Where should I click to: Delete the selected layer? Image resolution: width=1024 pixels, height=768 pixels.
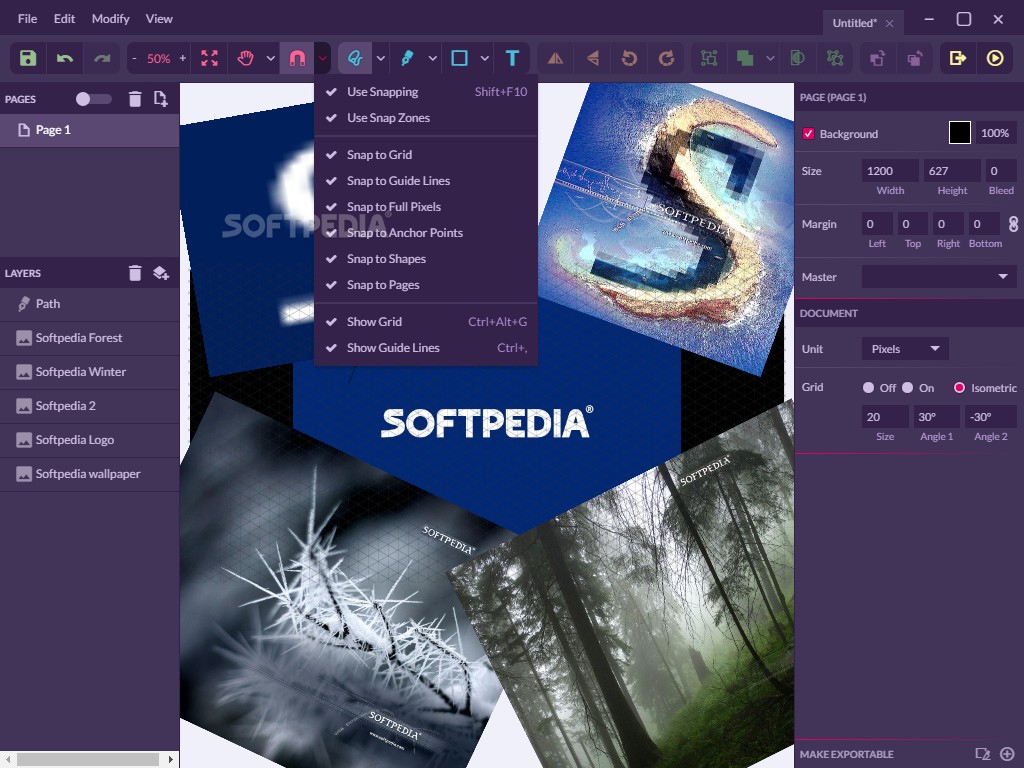click(x=135, y=272)
